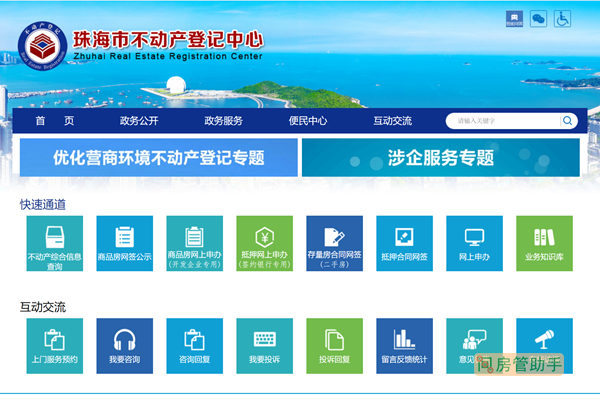Open 存量房合同网签 second-hand housing tile
Image resolution: width=600 pixels, height=400 pixels.
pos(334,244)
